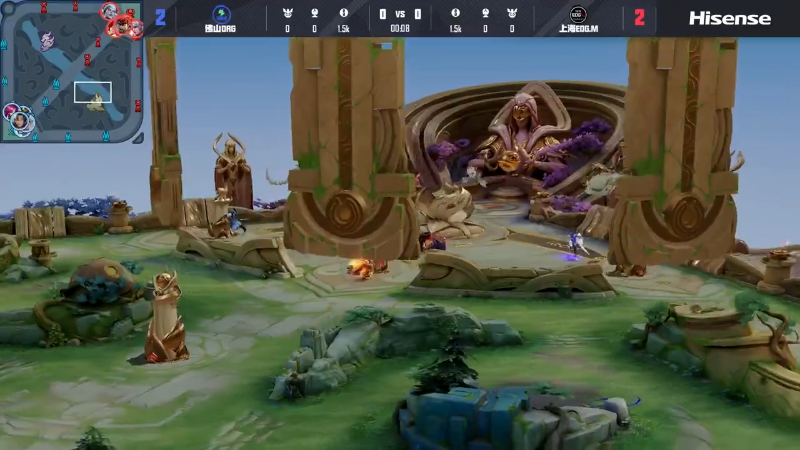Click the red tower beside the red base on the minimap's top edge
Viewport: 800px width, 450px height.
click(x=75, y=6)
